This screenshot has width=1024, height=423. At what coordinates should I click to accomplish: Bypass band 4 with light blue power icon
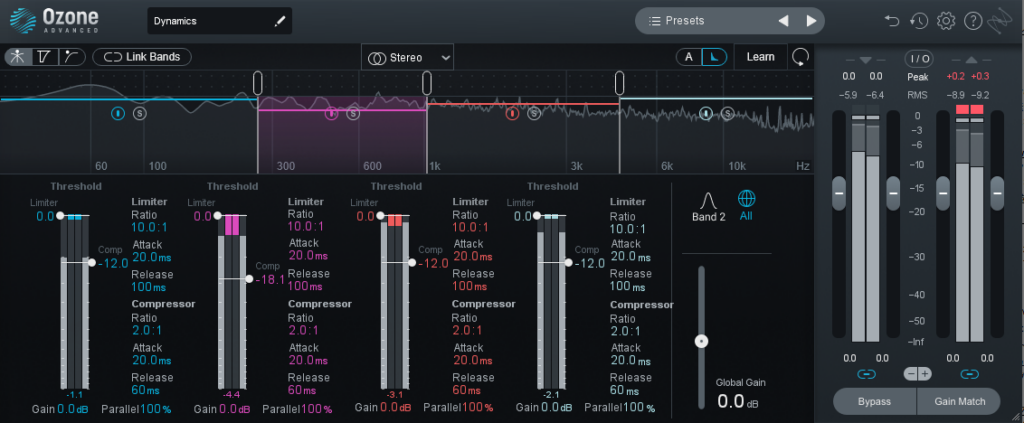tap(706, 114)
